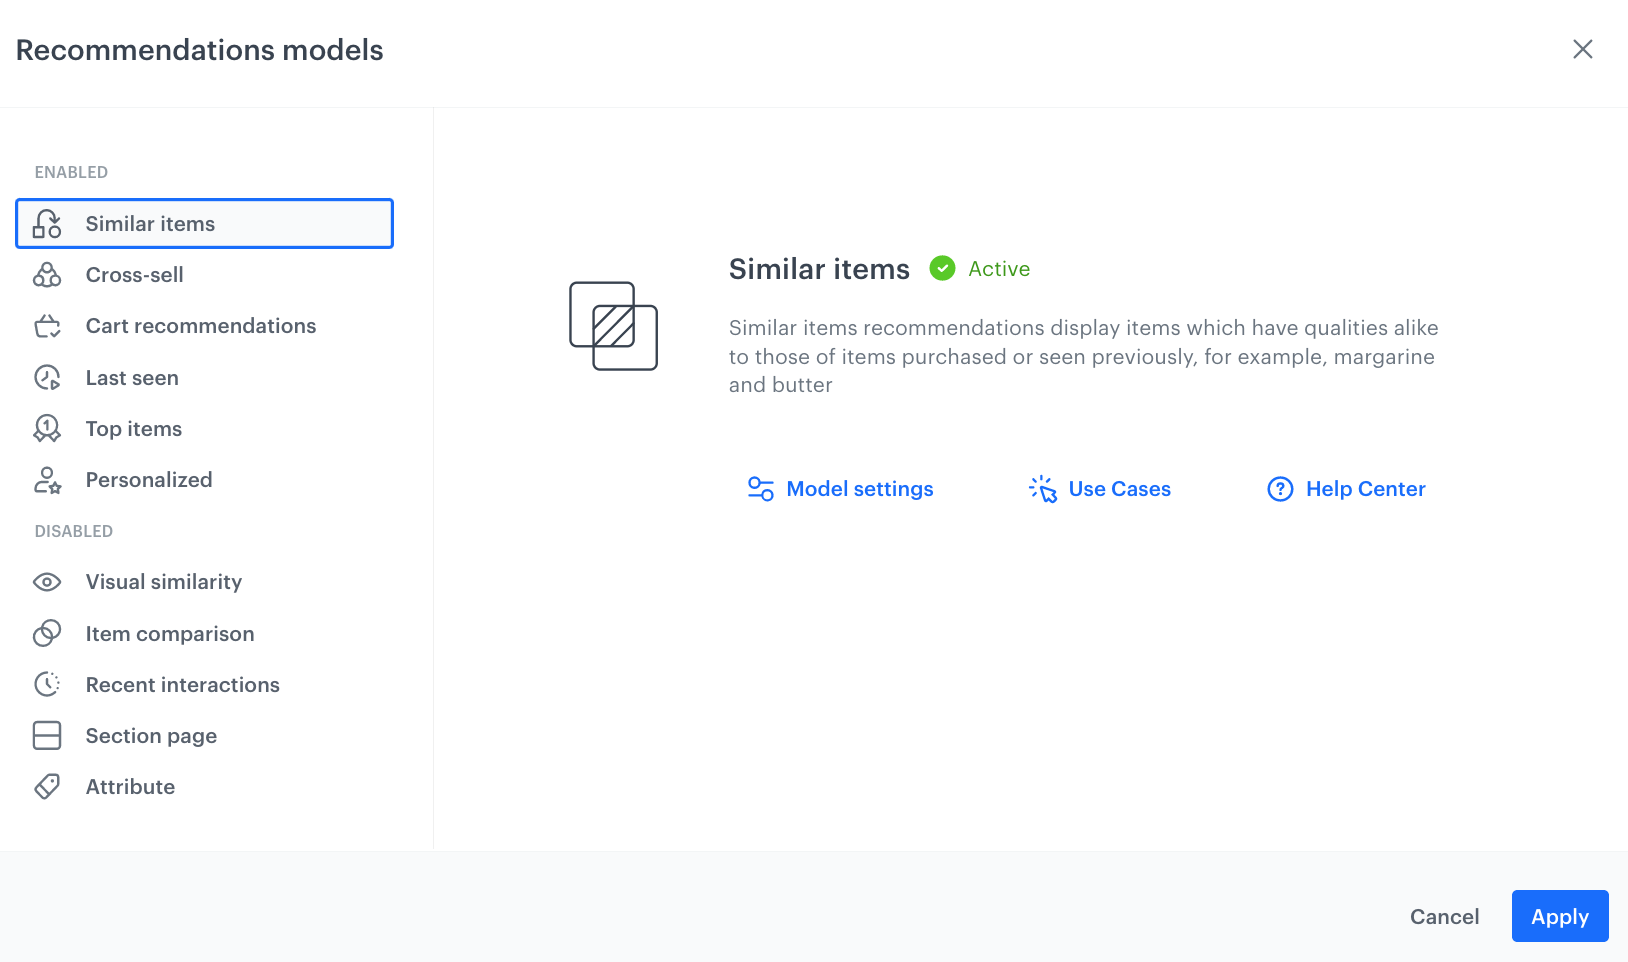Apply the recommendation model changes
The width and height of the screenshot is (1628, 962).
coord(1559,915)
